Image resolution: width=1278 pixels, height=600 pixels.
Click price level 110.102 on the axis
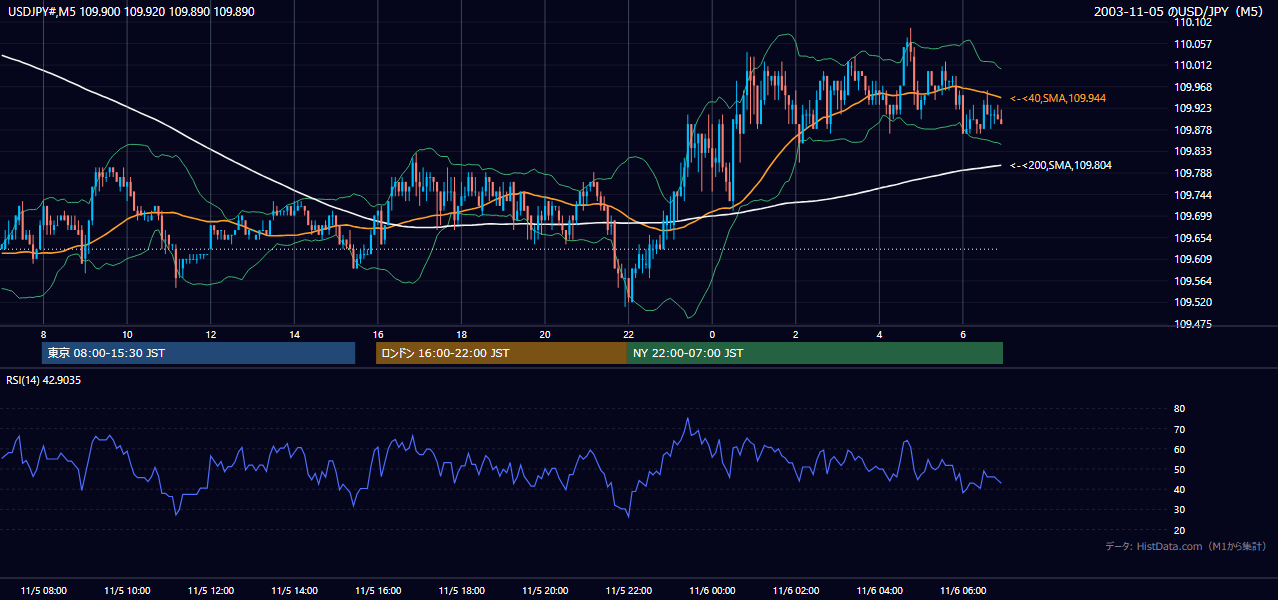1193,22
